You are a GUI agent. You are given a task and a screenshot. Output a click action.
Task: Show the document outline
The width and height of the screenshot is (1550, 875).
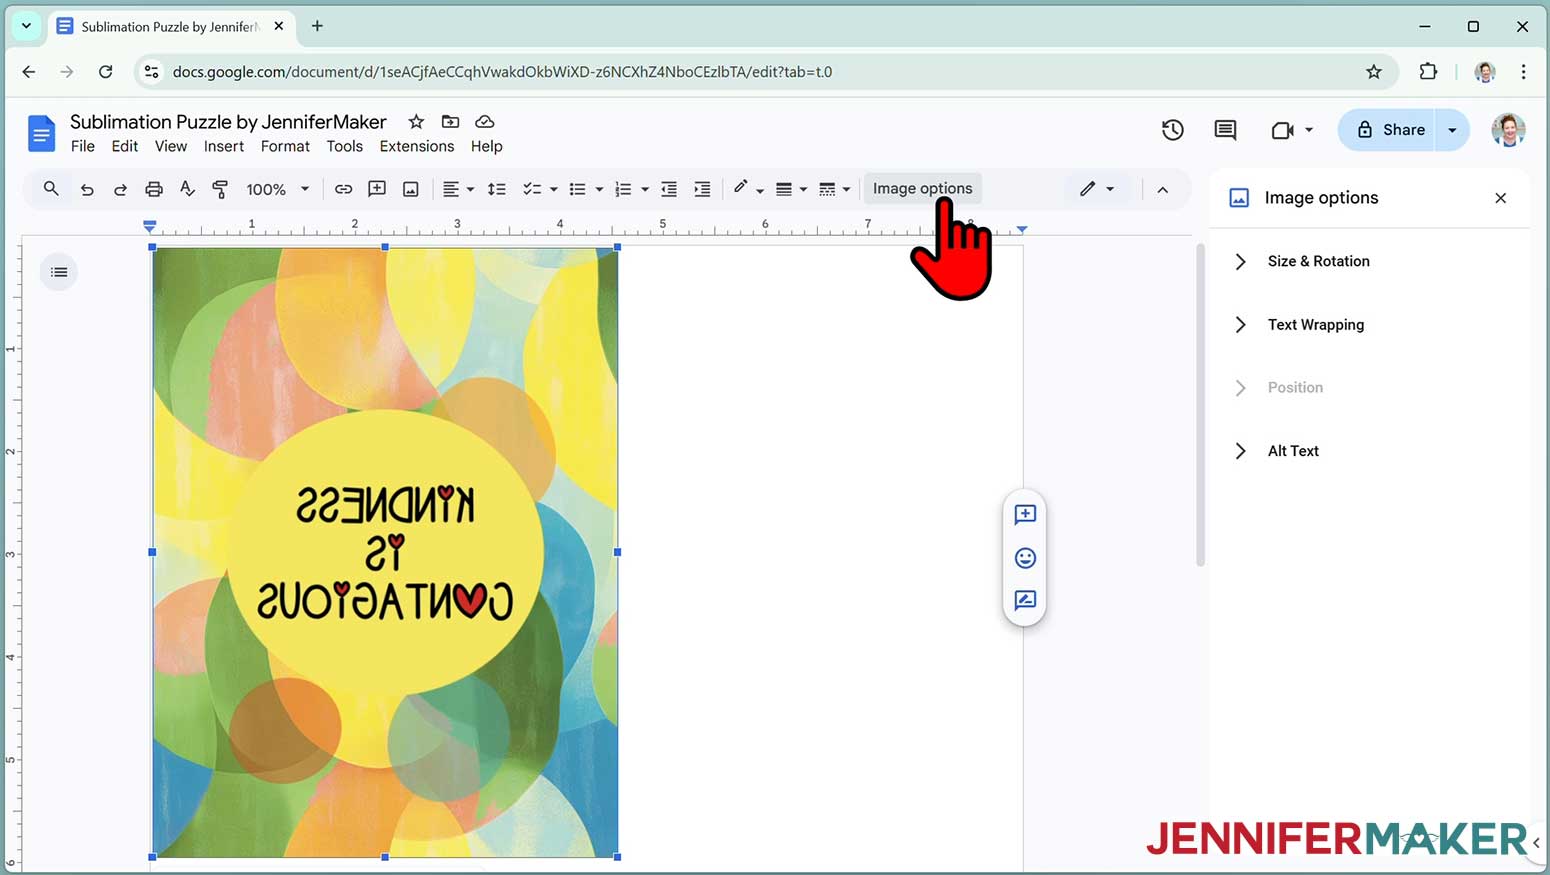tap(59, 272)
